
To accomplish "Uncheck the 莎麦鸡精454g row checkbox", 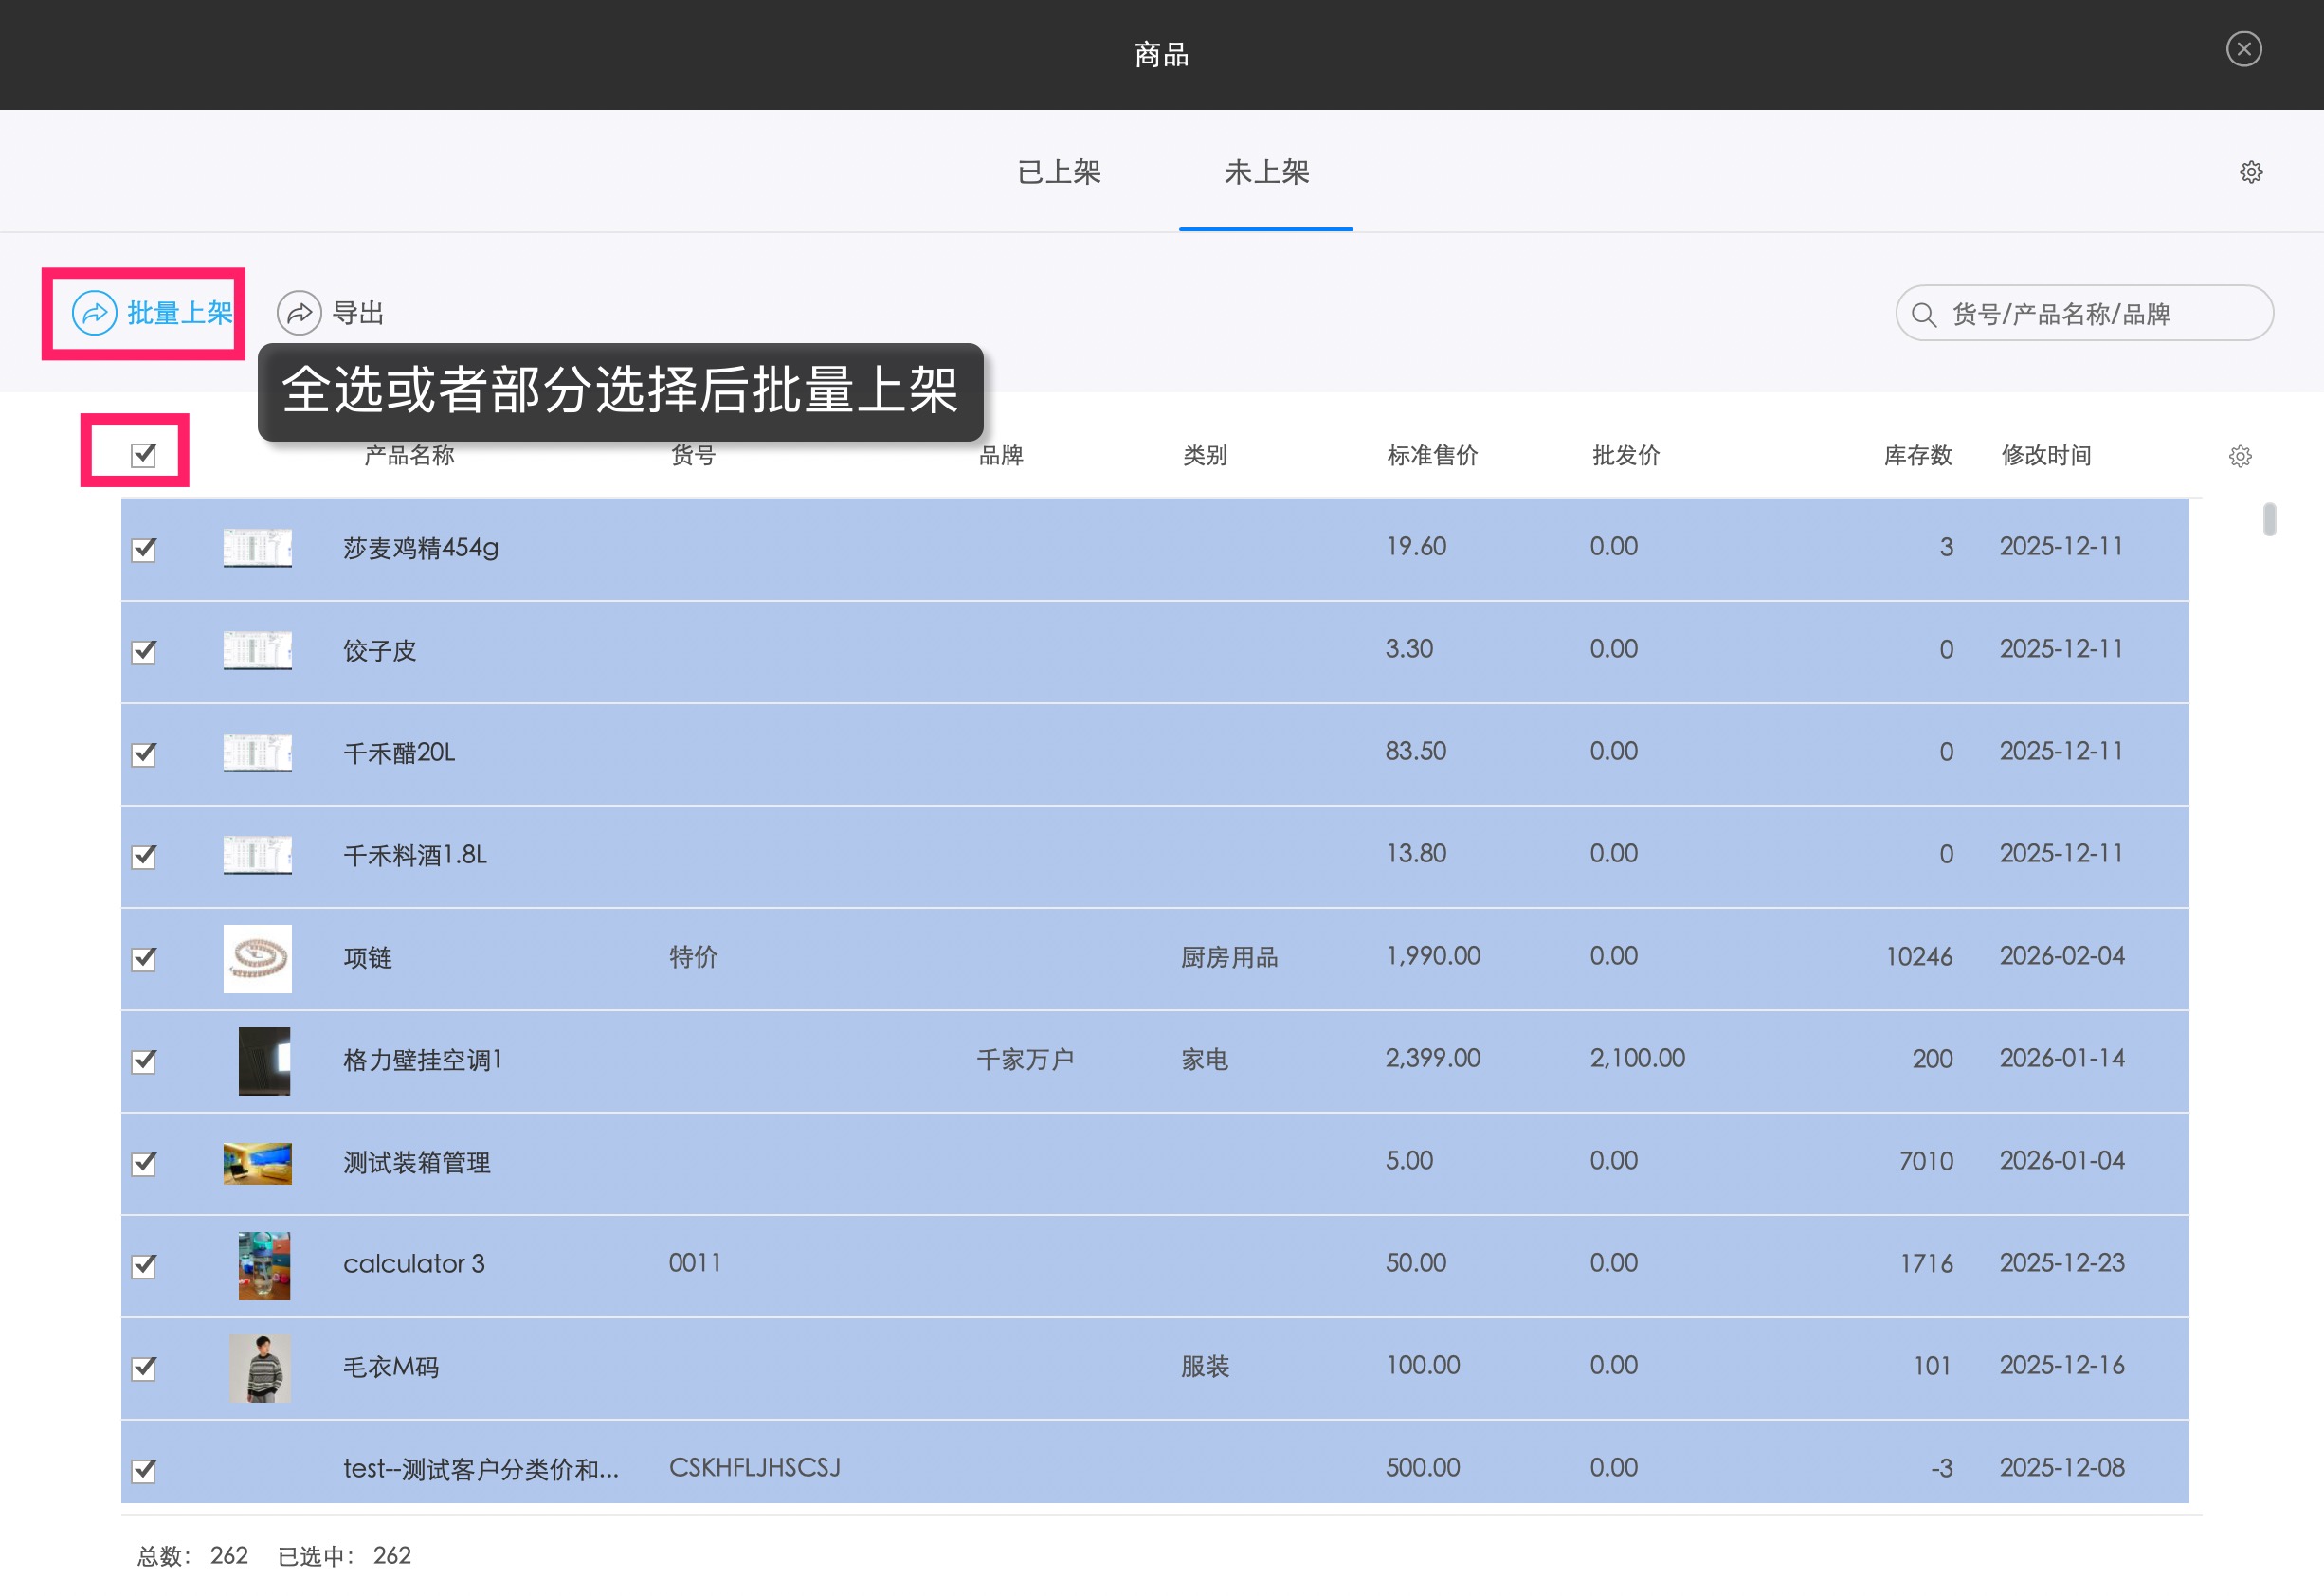I will tap(144, 548).
